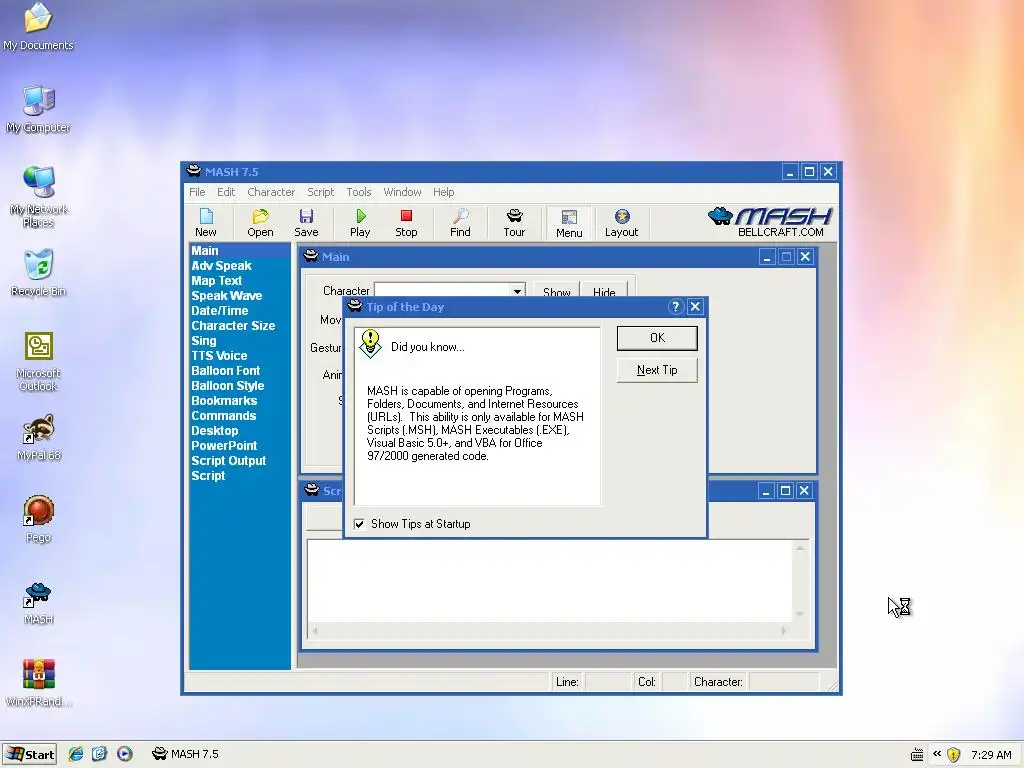Screen dimensions: 1024x768
Task: Select the Pego desktop shortcut
Action: [x=38, y=519]
